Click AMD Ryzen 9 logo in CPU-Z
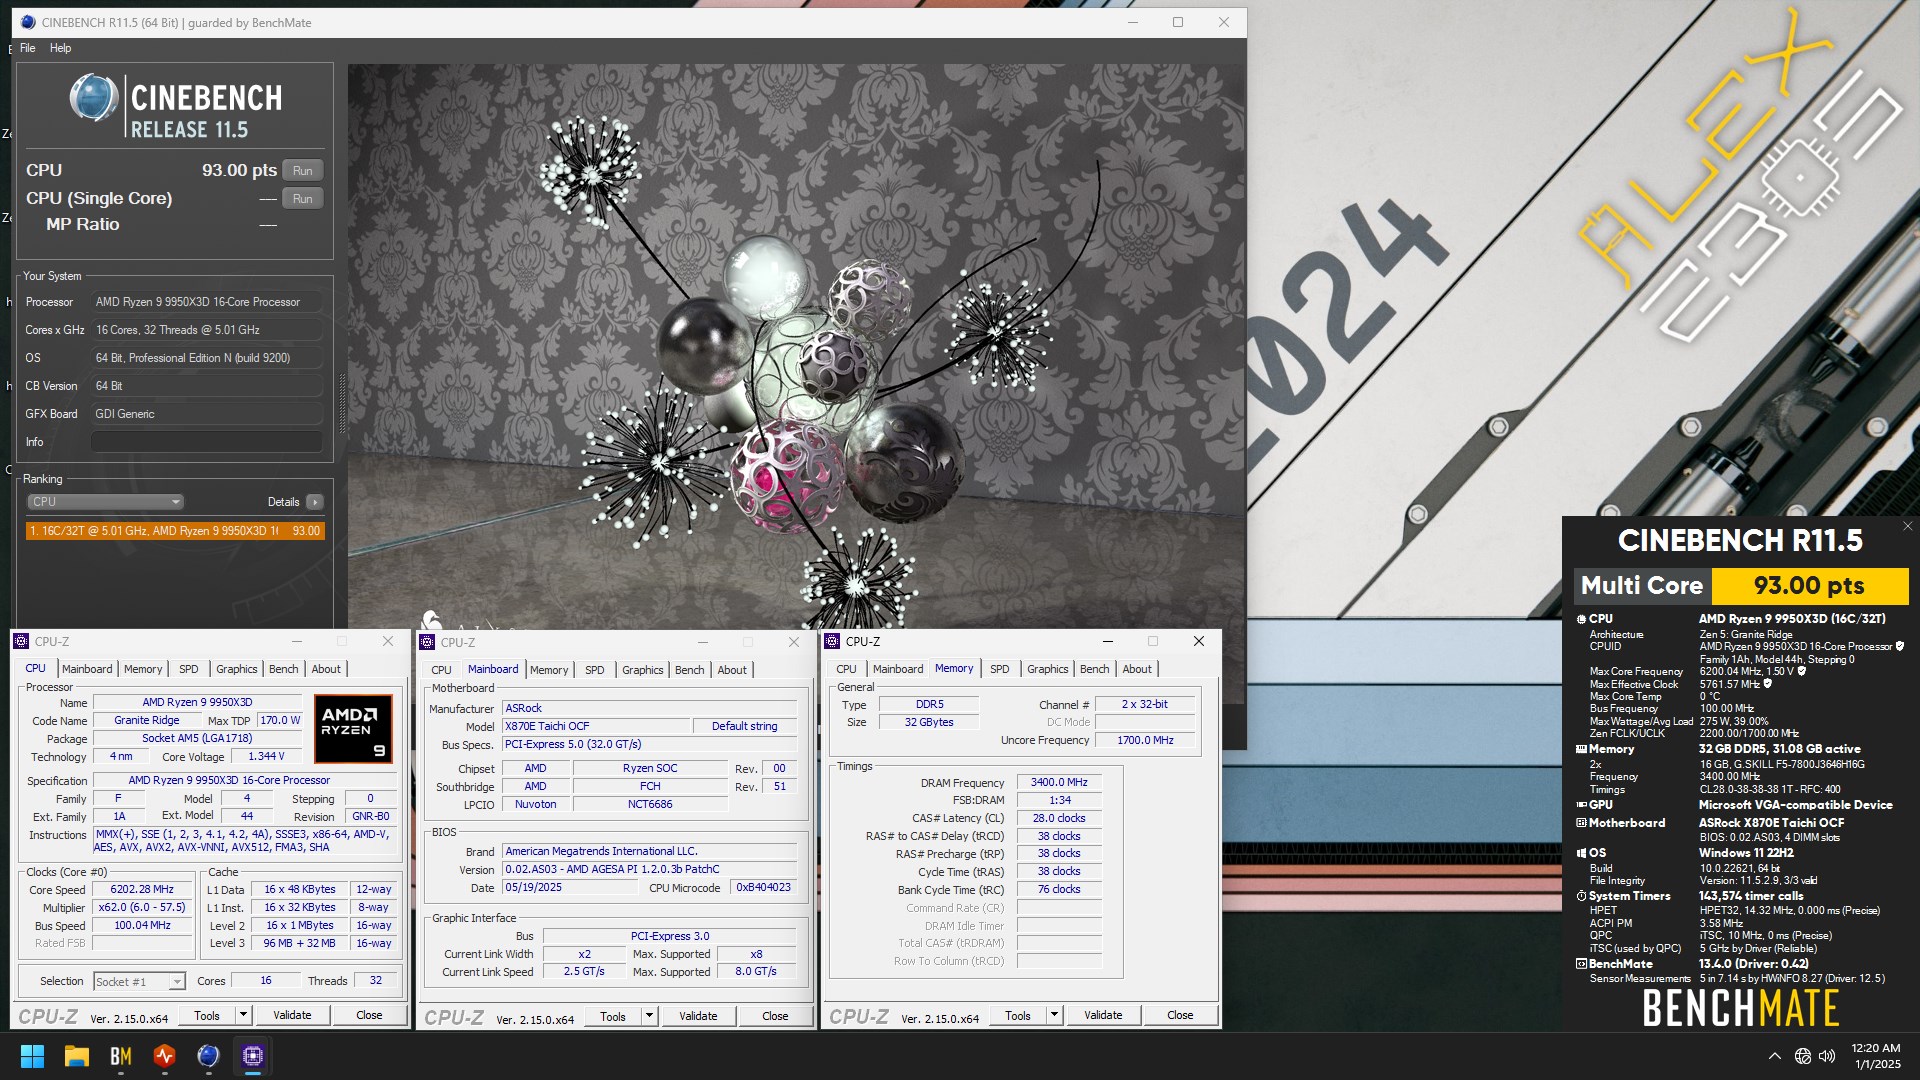Screen dimensions: 1920x1080 click(x=353, y=729)
